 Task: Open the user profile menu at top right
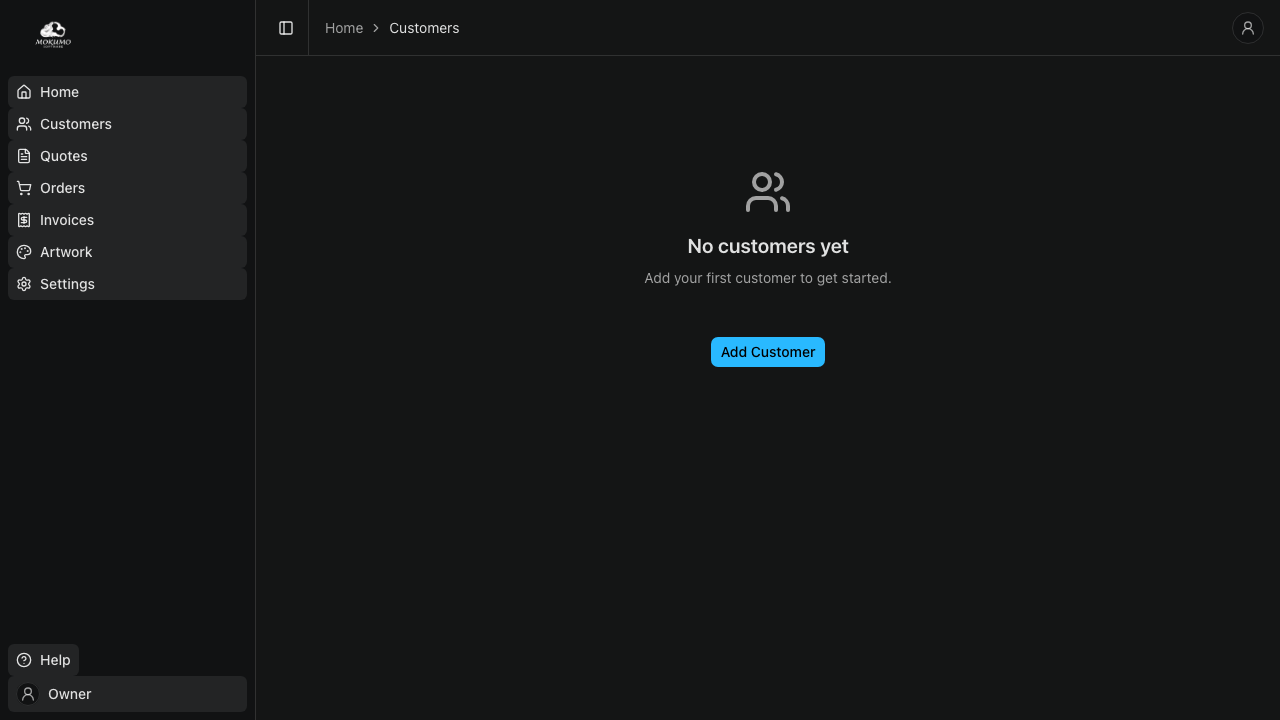click(x=1247, y=28)
